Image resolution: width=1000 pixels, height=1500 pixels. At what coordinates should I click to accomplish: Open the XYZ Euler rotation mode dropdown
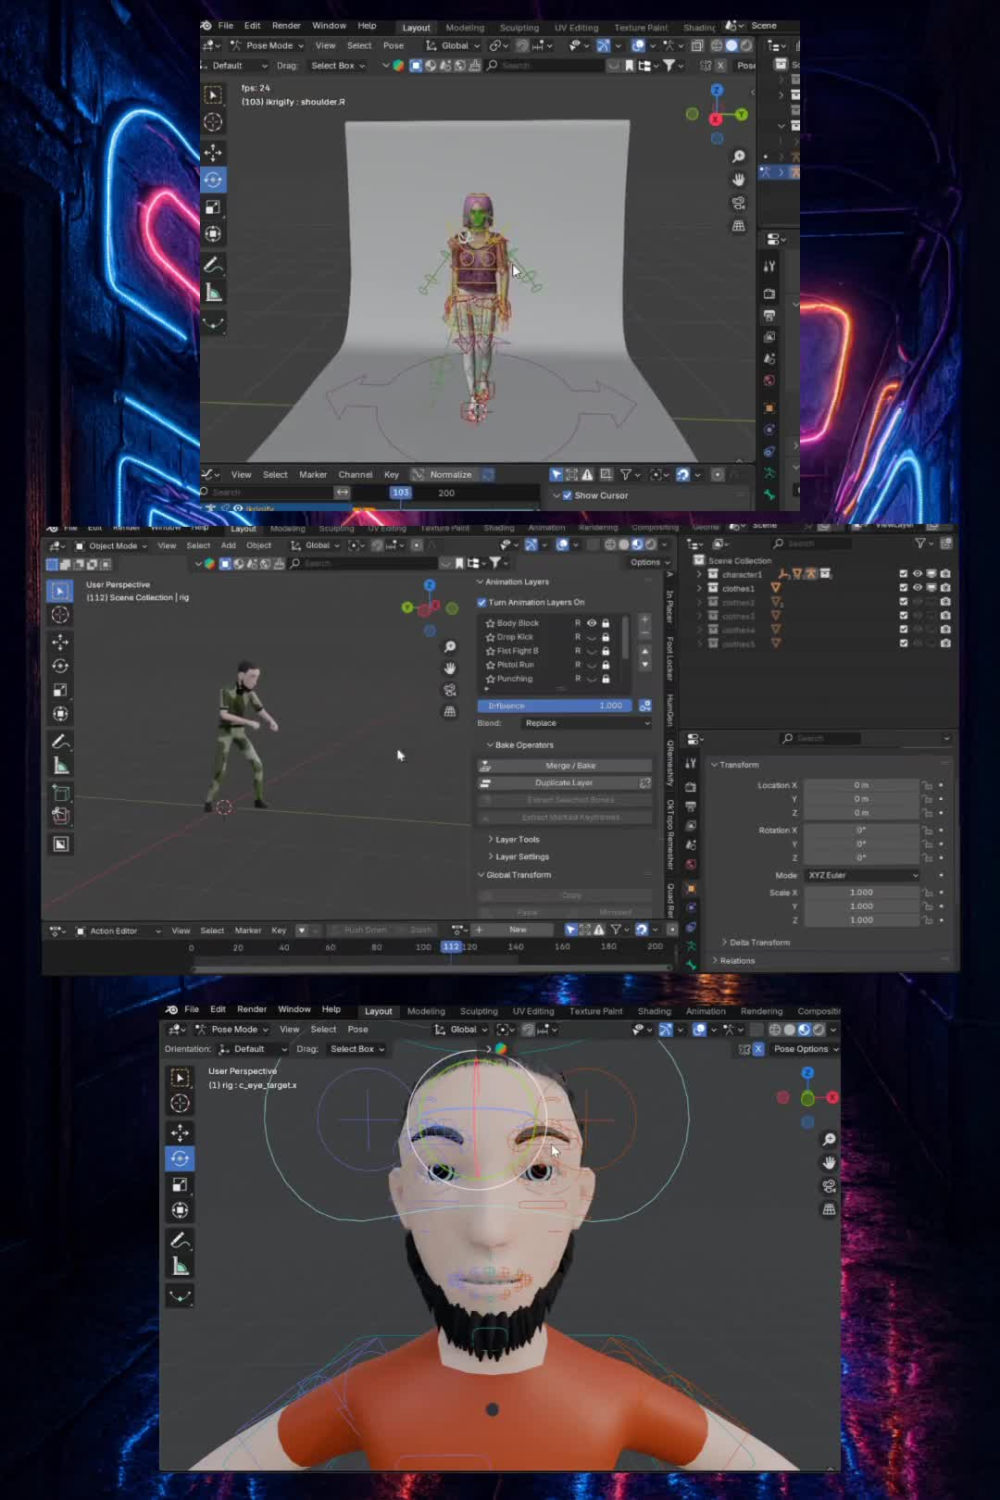(862, 875)
